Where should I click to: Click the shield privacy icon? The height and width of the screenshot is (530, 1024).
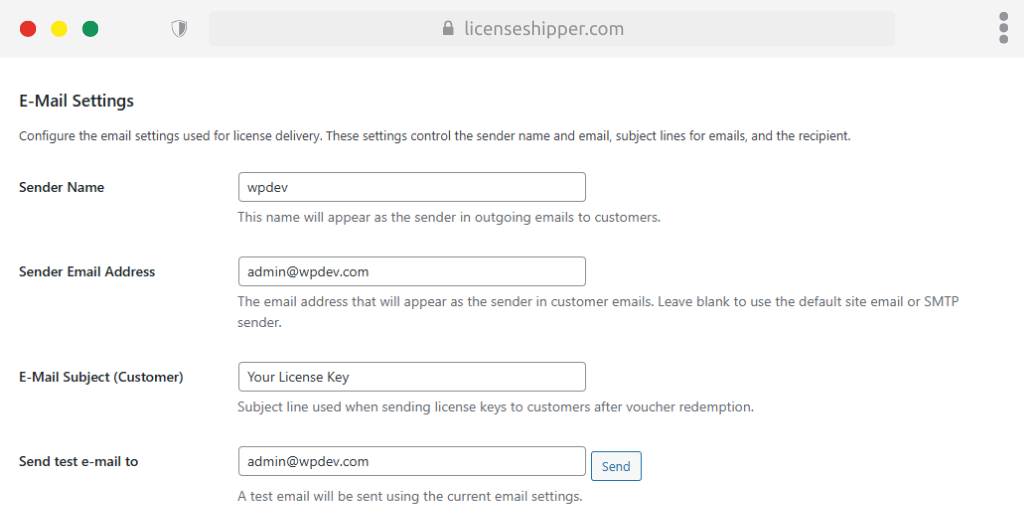[180, 29]
